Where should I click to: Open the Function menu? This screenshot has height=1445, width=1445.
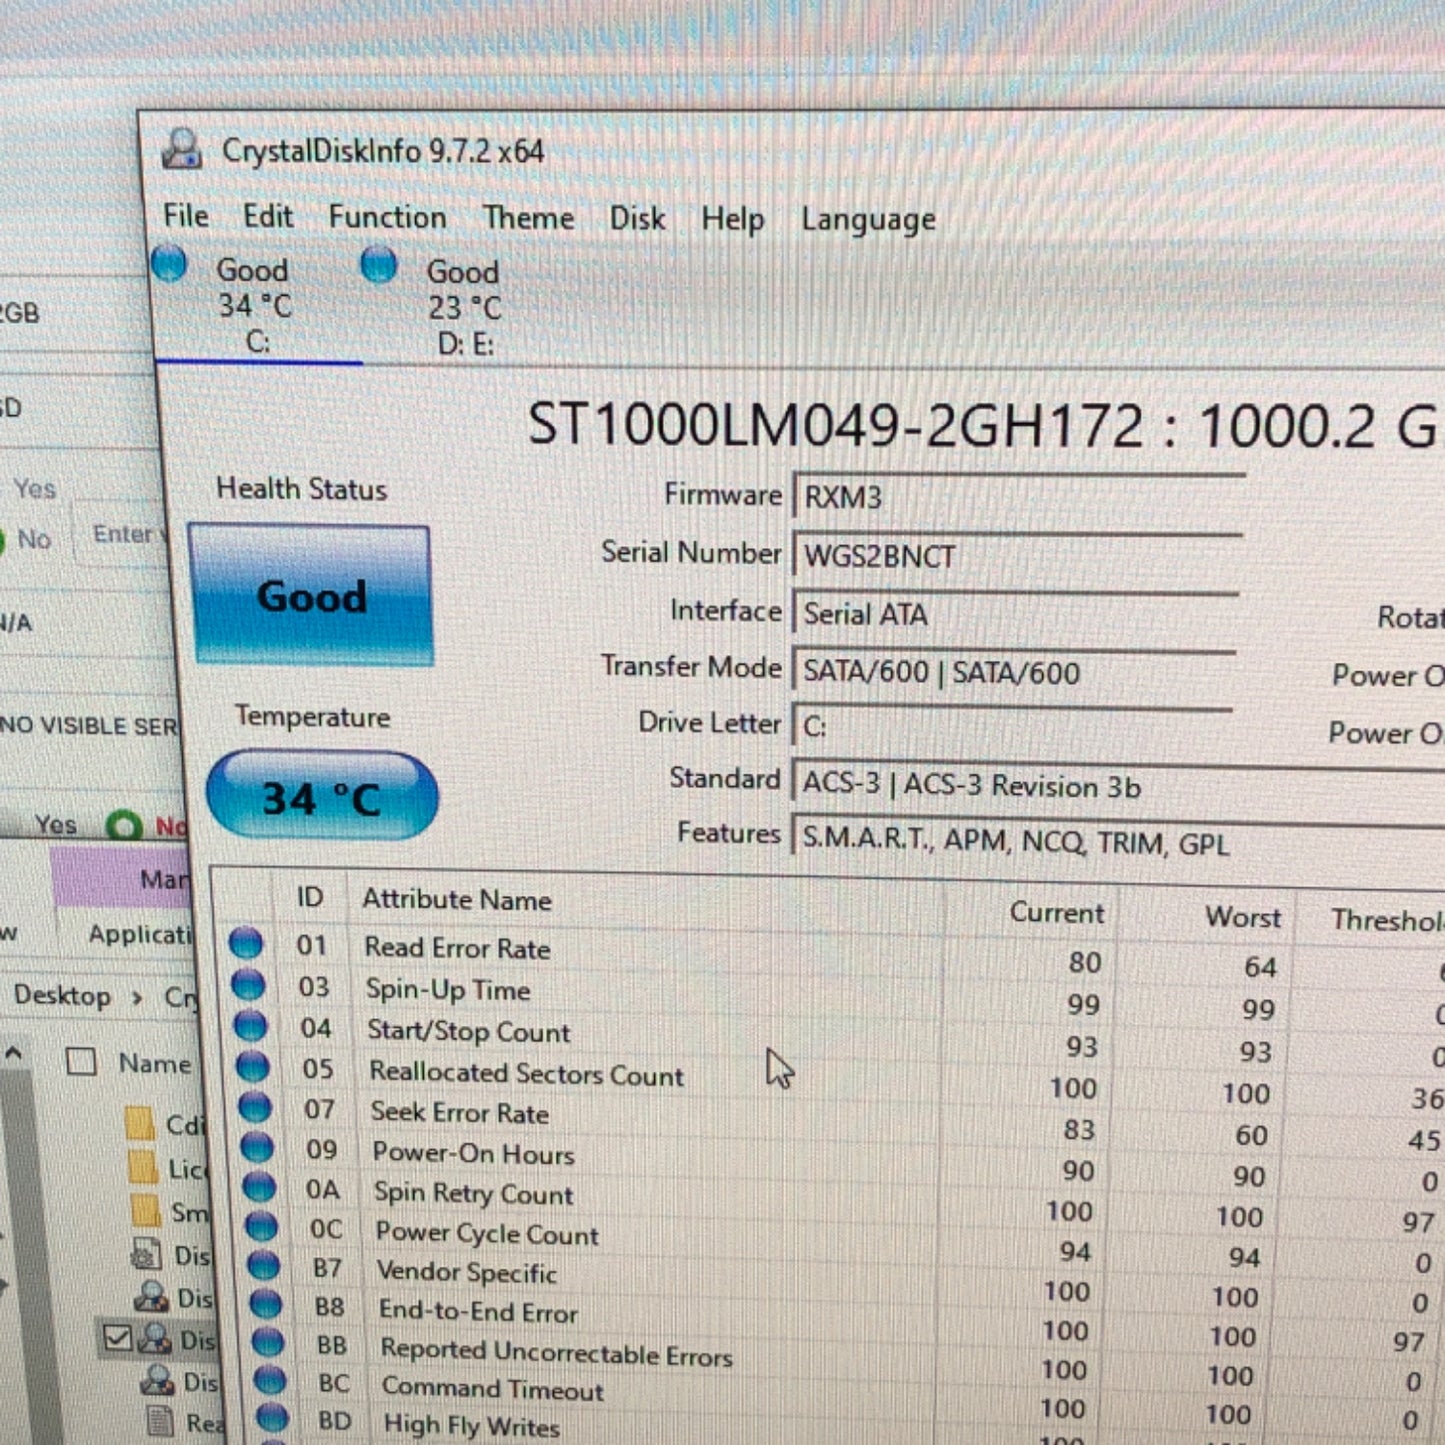388,217
